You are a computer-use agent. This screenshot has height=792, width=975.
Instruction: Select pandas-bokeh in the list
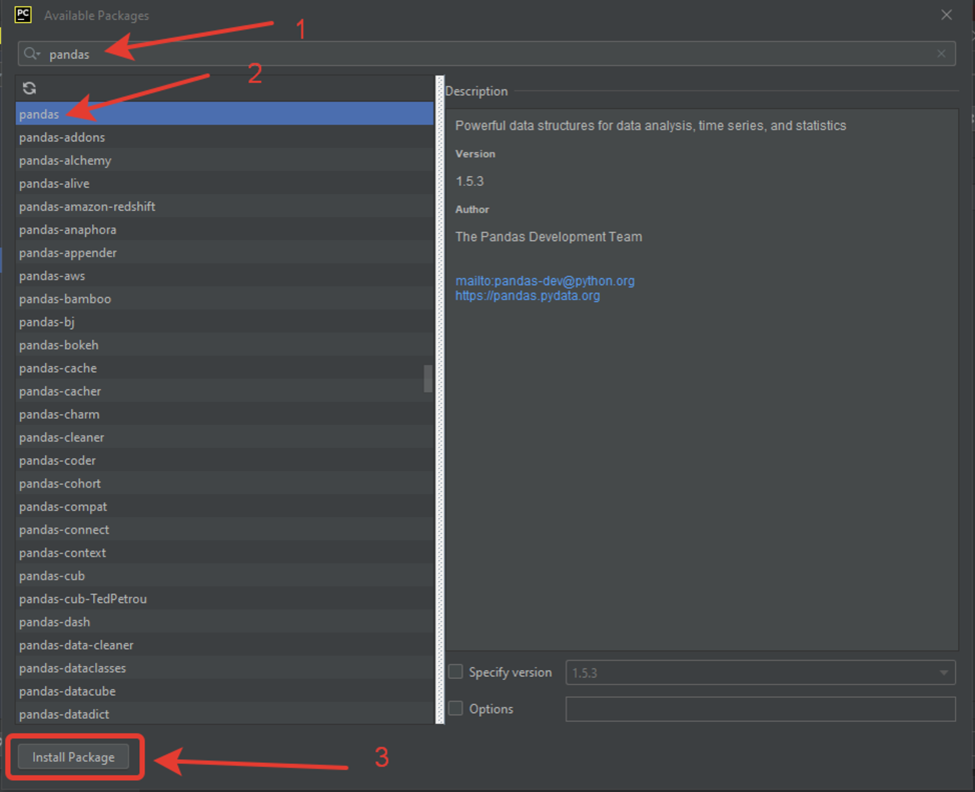point(224,344)
